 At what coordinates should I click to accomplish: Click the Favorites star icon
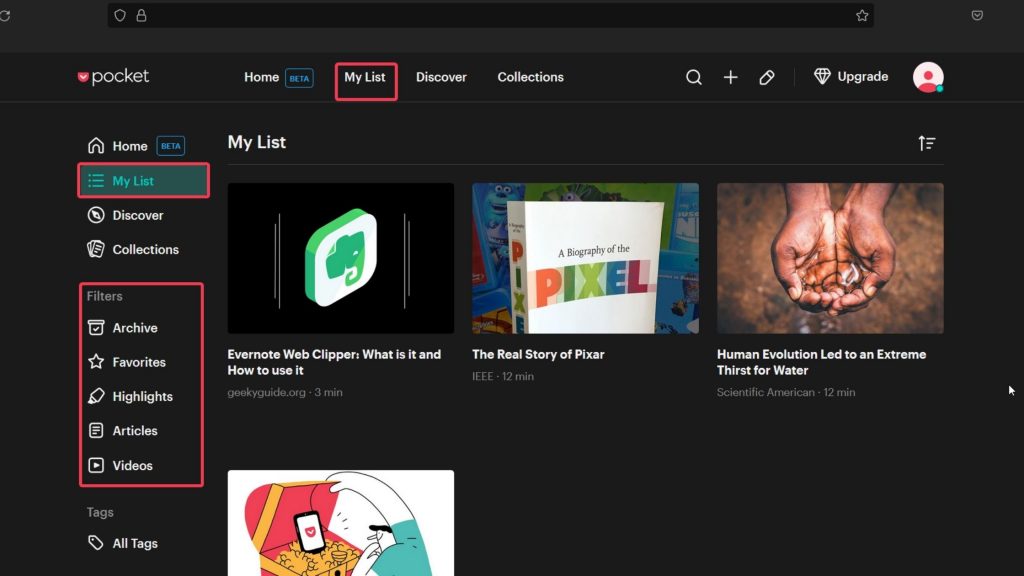[96, 362]
